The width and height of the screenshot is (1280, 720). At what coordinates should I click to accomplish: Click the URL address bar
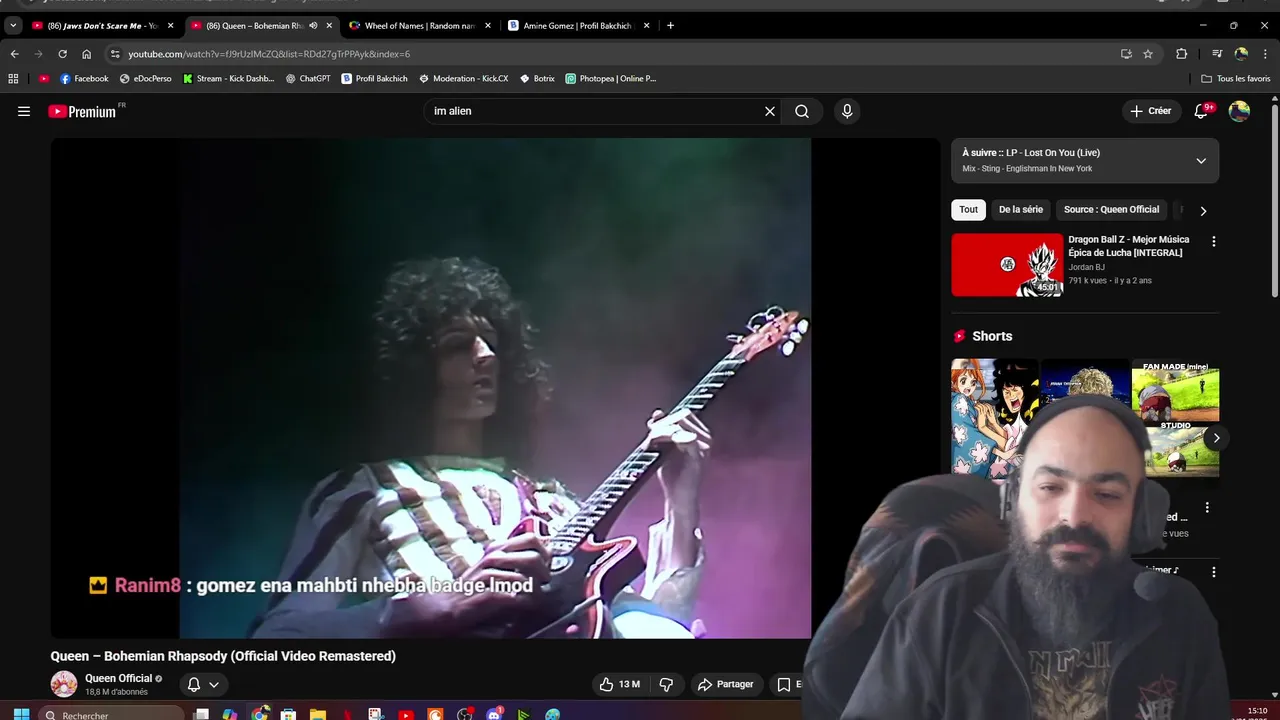tap(610, 54)
